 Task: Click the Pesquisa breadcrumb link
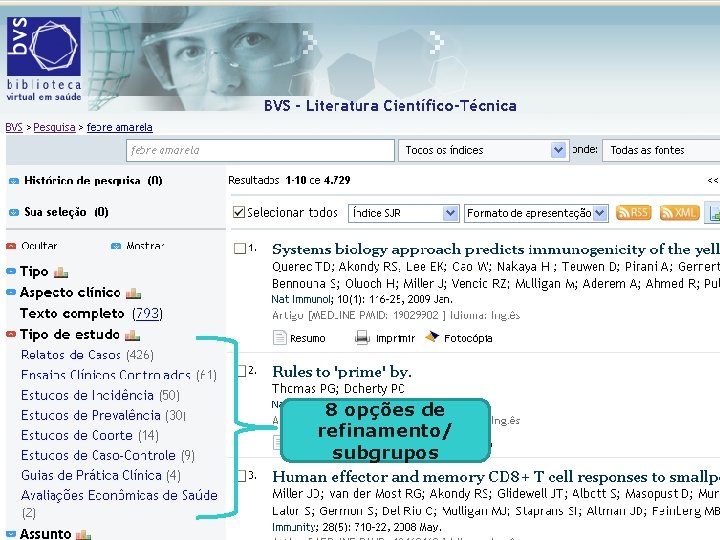[54, 127]
